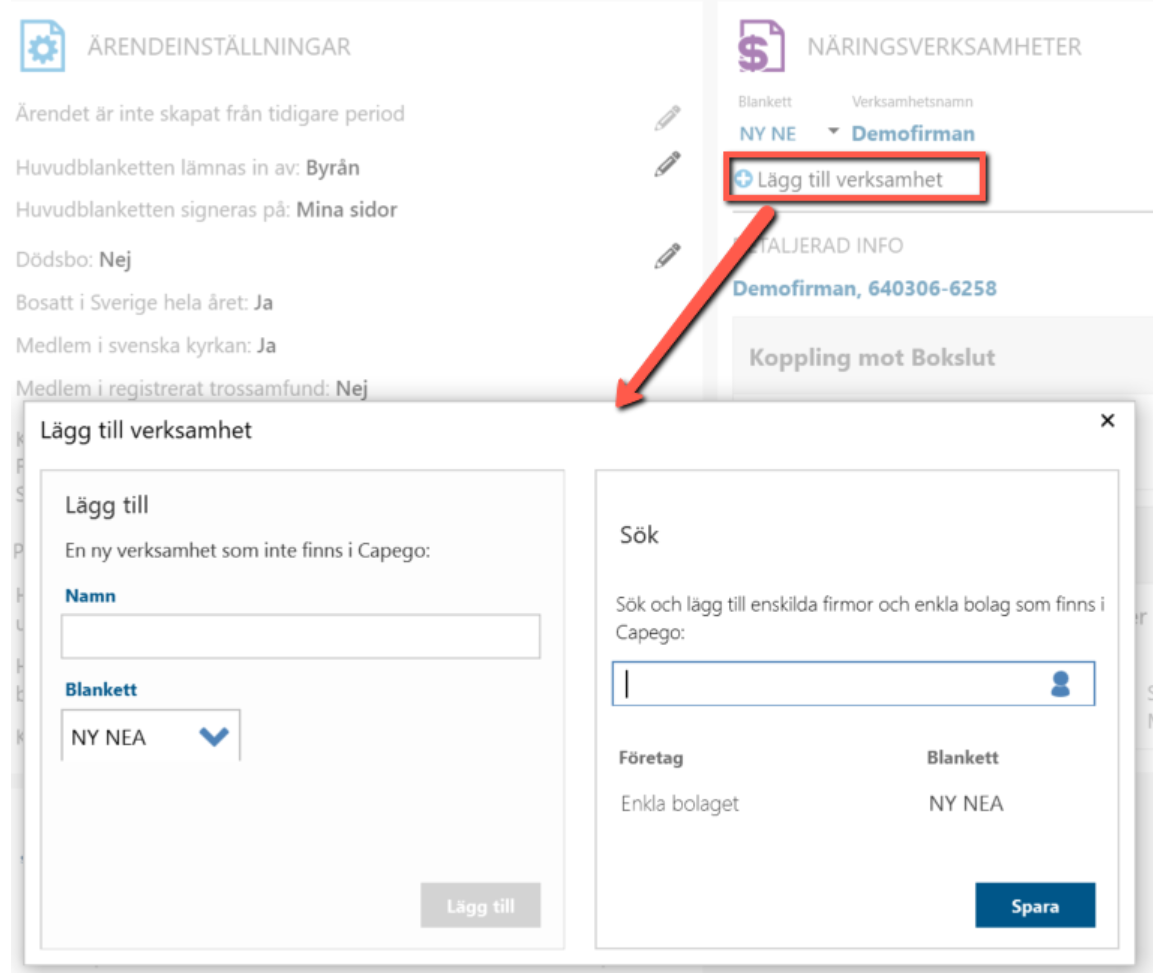Click the Lägg till verksamhet link
Screen dimensions: 1153x980
(x=849, y=180)
